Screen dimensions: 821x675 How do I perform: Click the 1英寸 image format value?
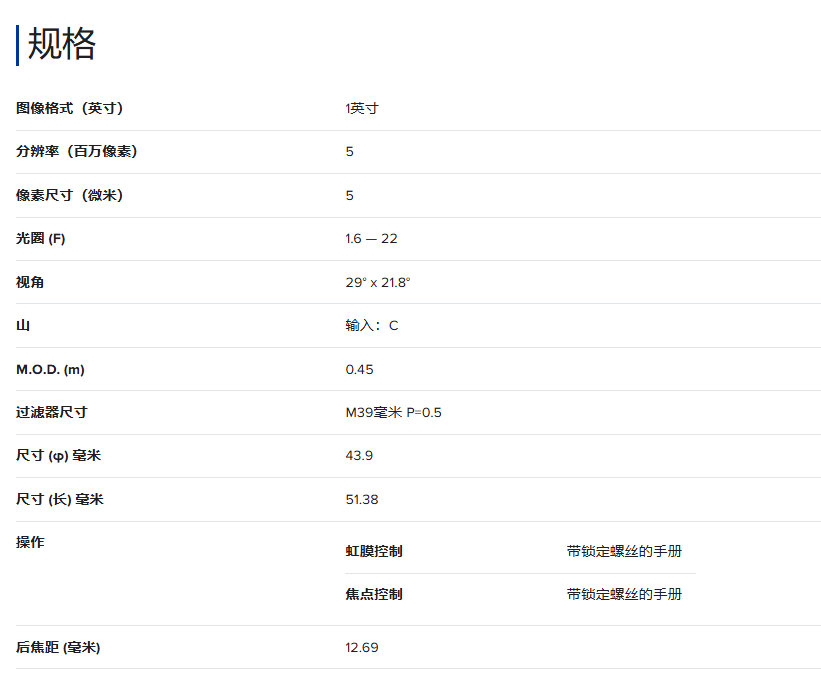click(x=362, y=108)
